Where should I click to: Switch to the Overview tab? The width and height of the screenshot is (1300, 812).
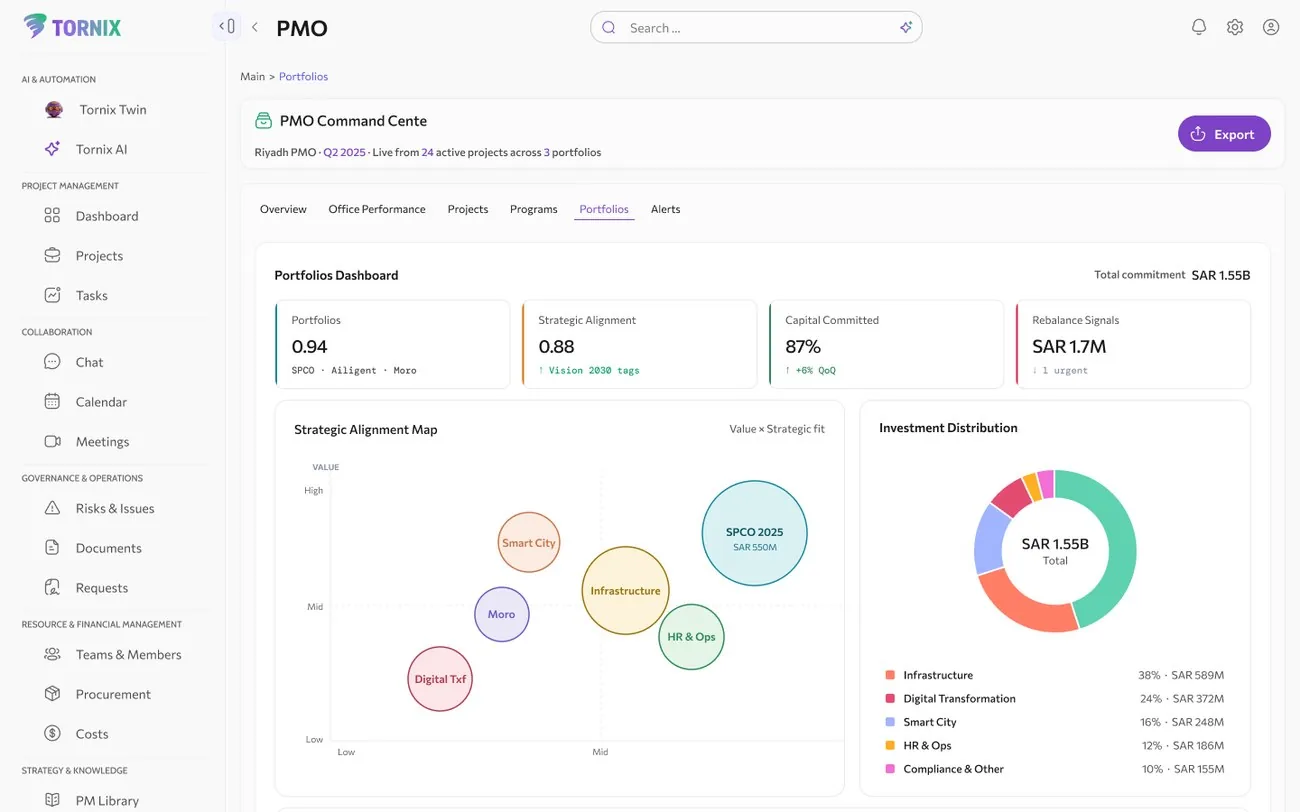(283, 209)
